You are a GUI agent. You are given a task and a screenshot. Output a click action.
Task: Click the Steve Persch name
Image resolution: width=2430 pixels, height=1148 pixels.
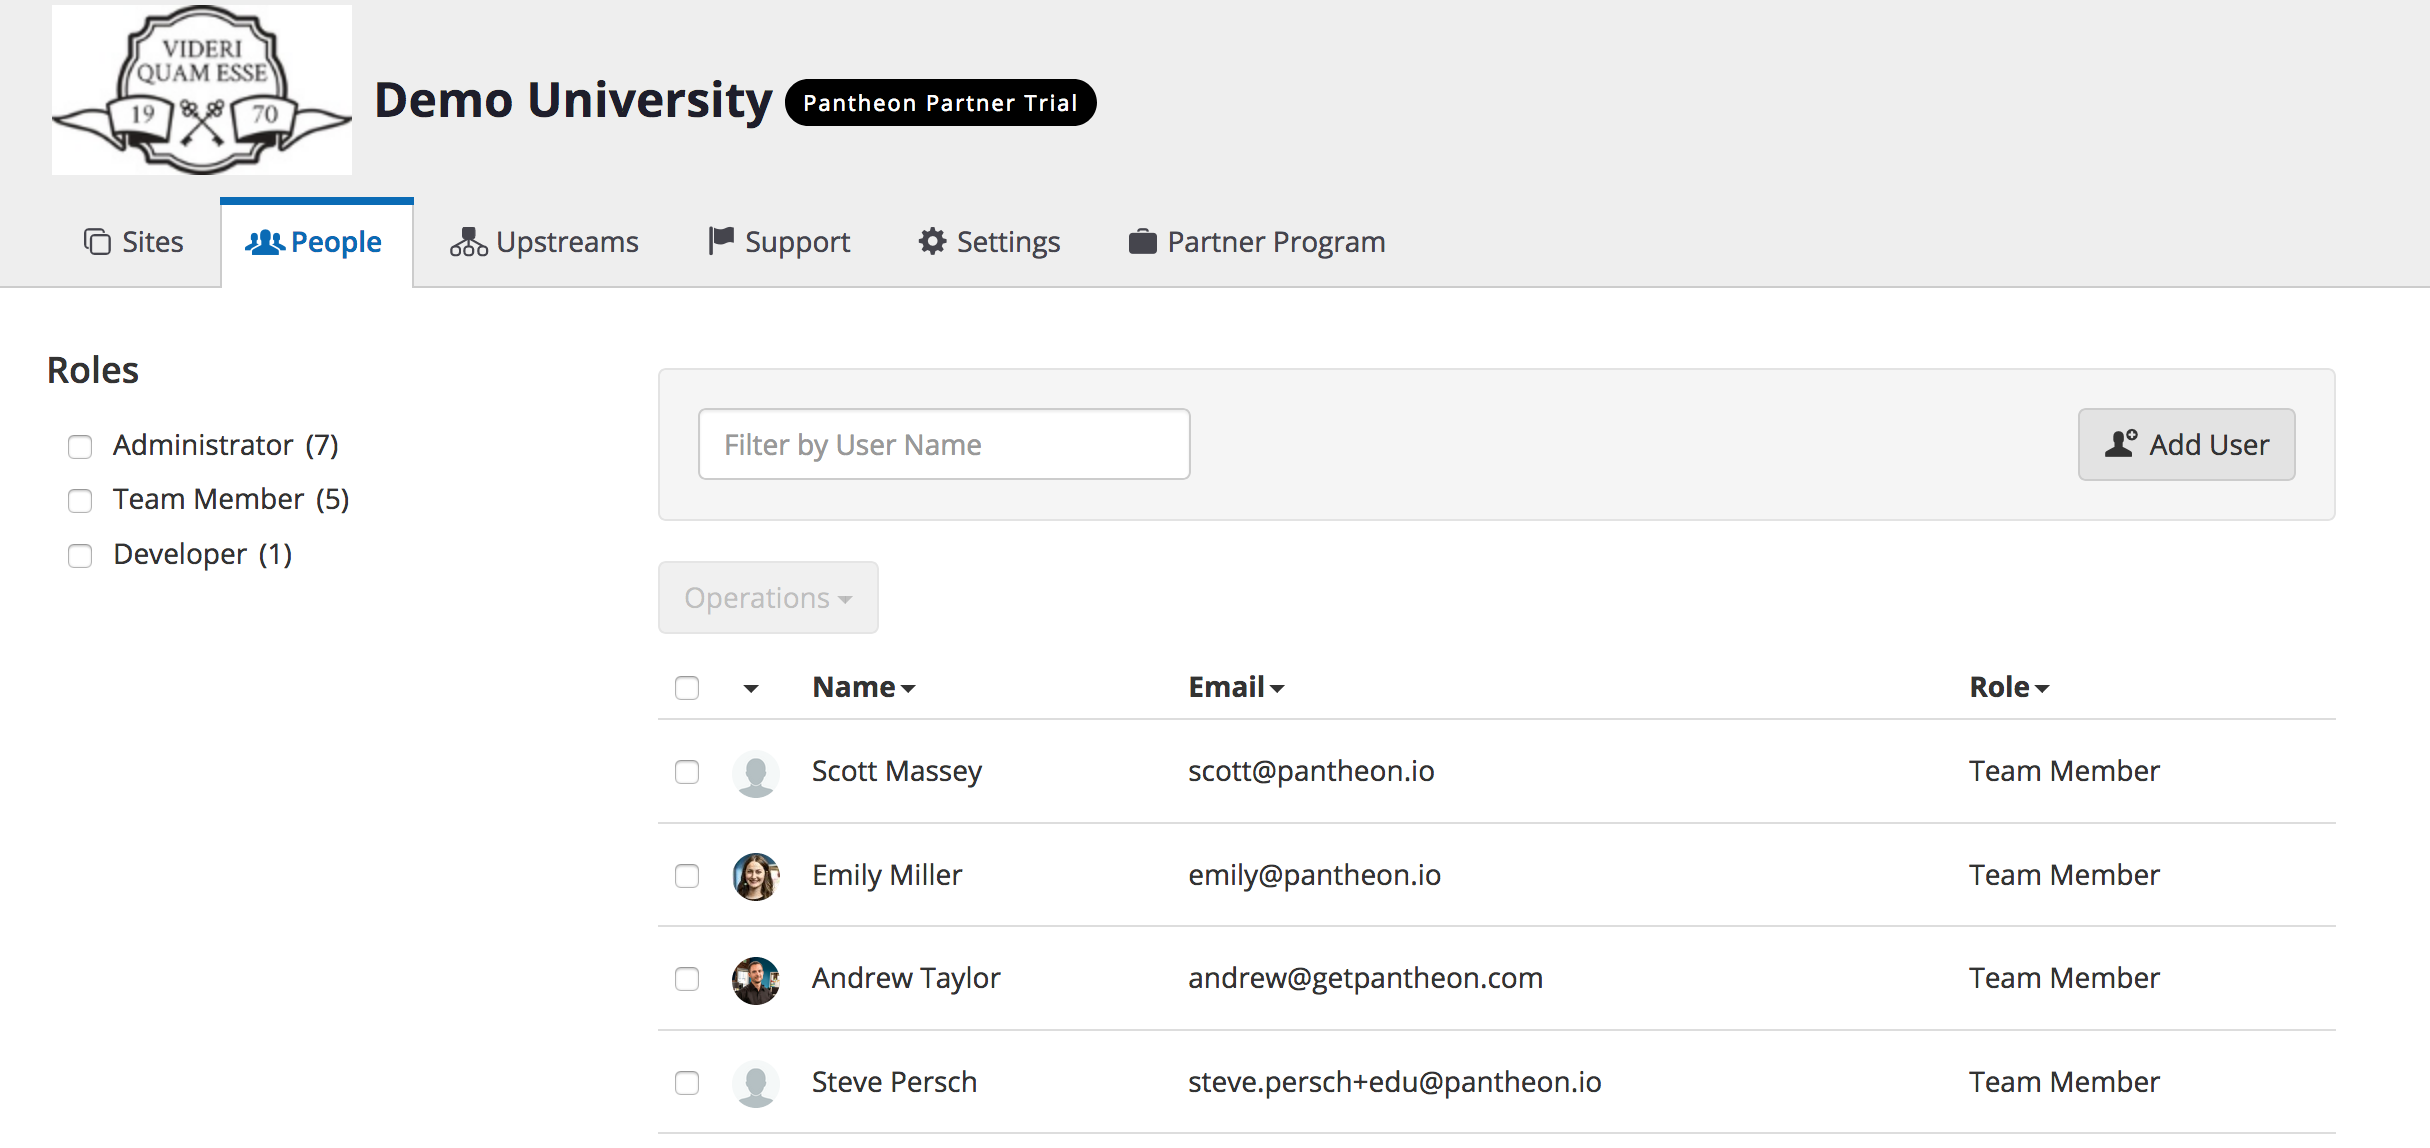pos(894,1082)
